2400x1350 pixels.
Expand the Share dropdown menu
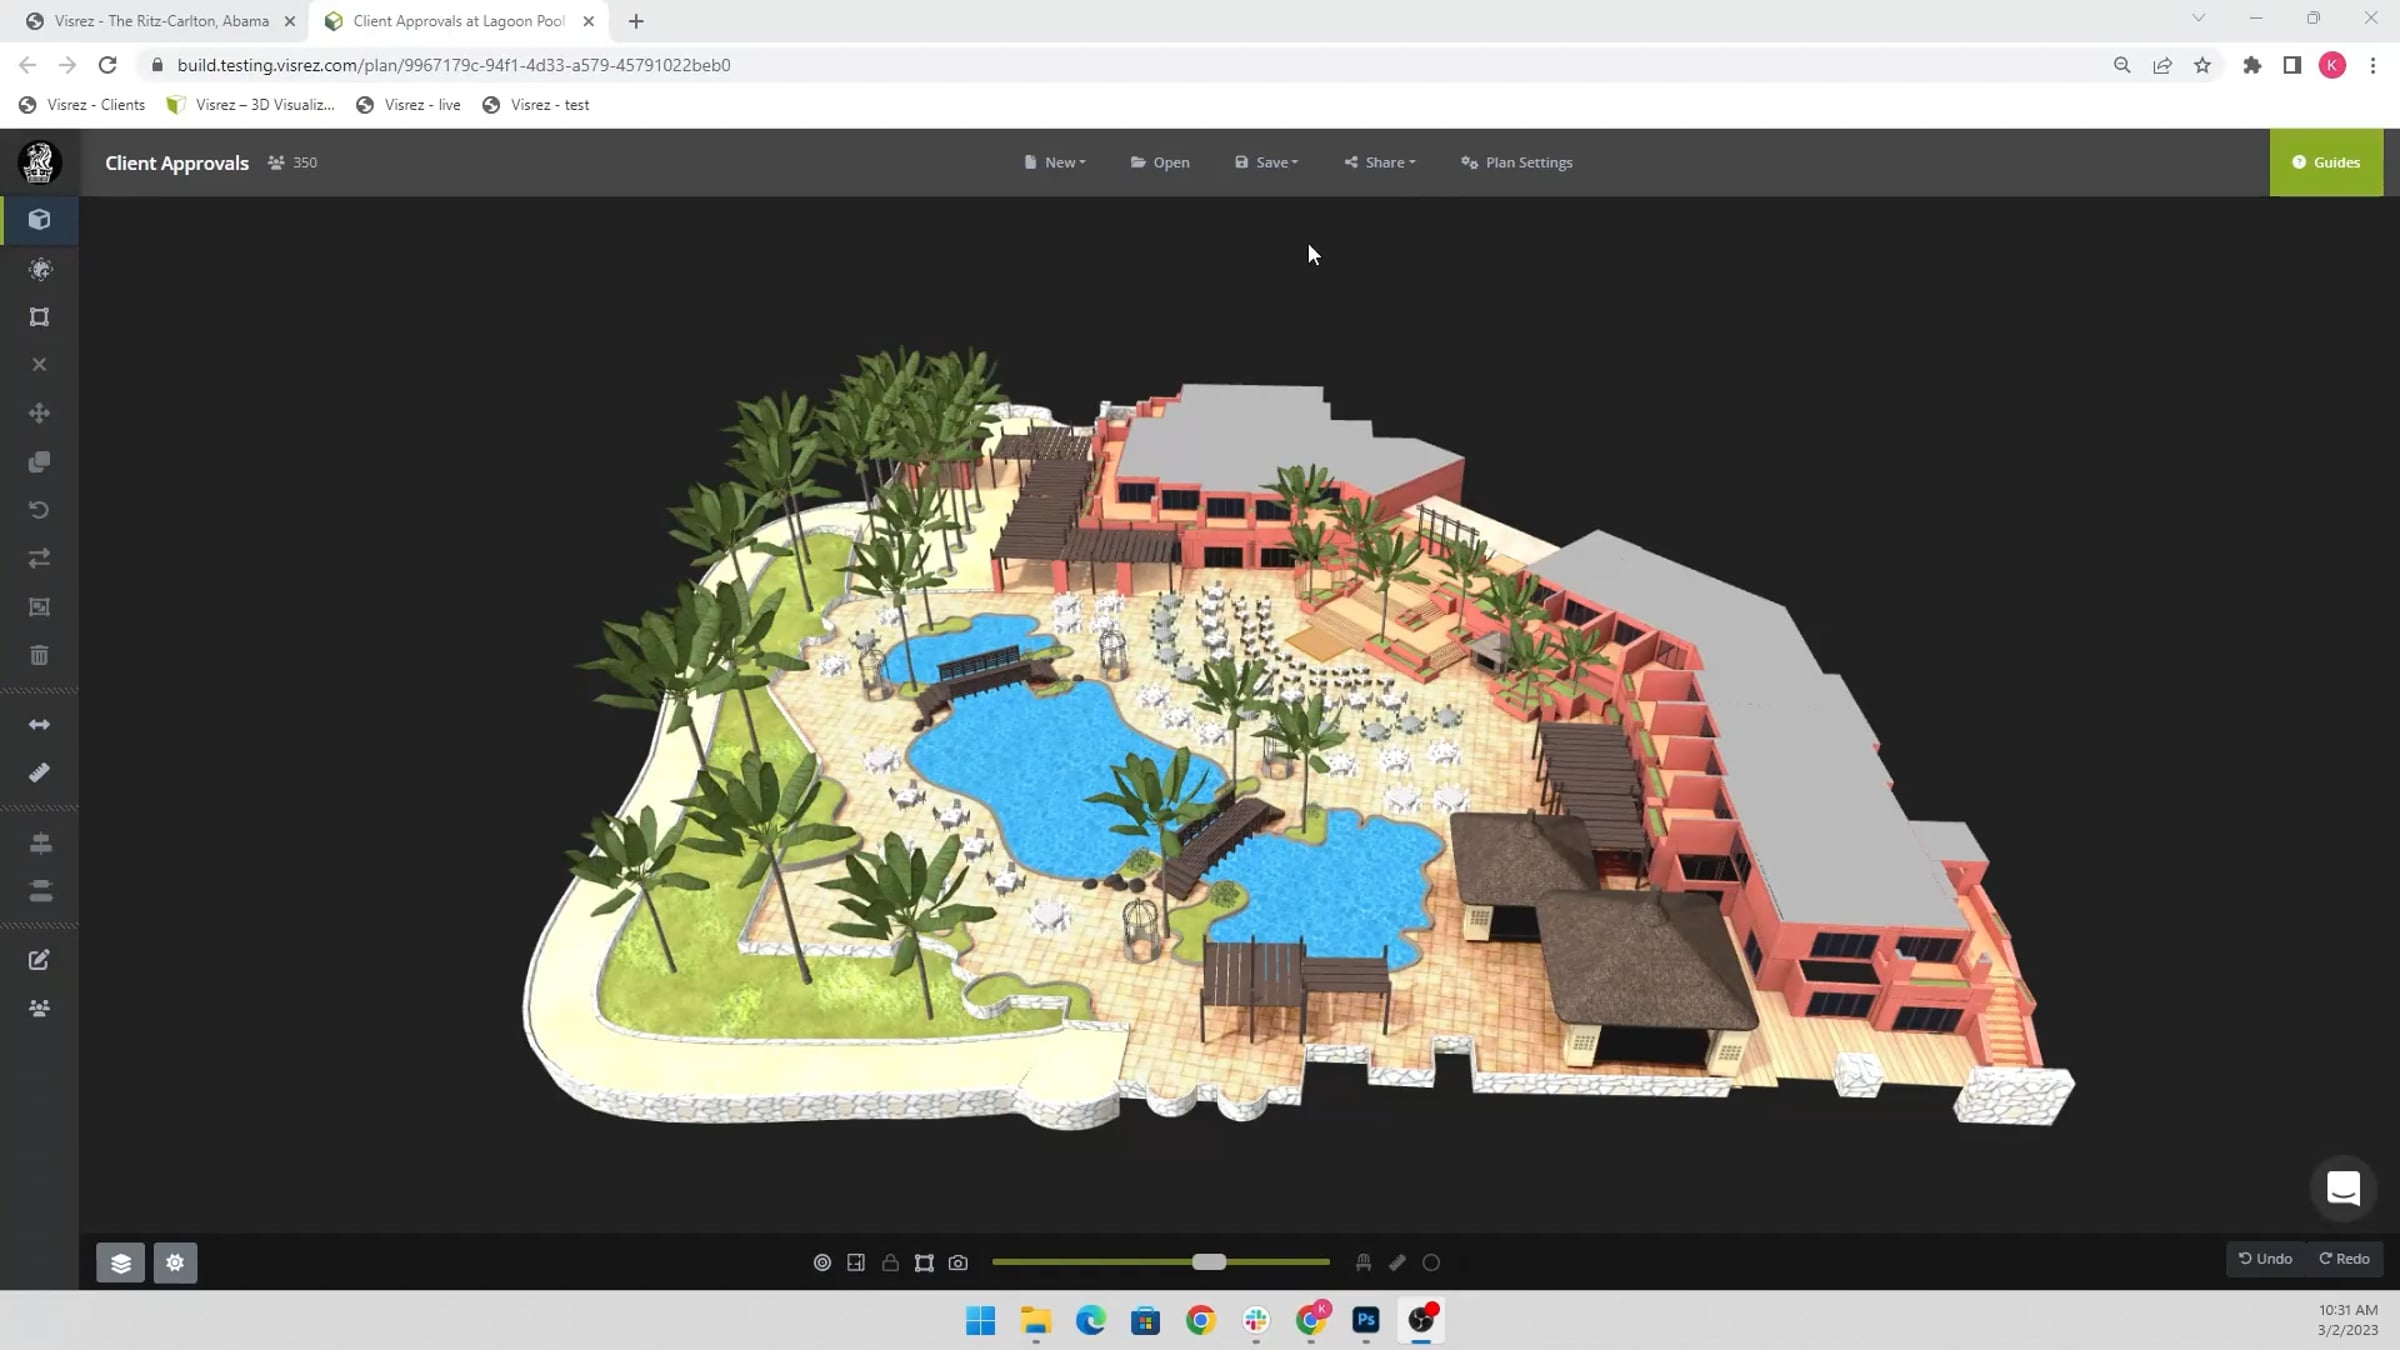click(1380, 162)
